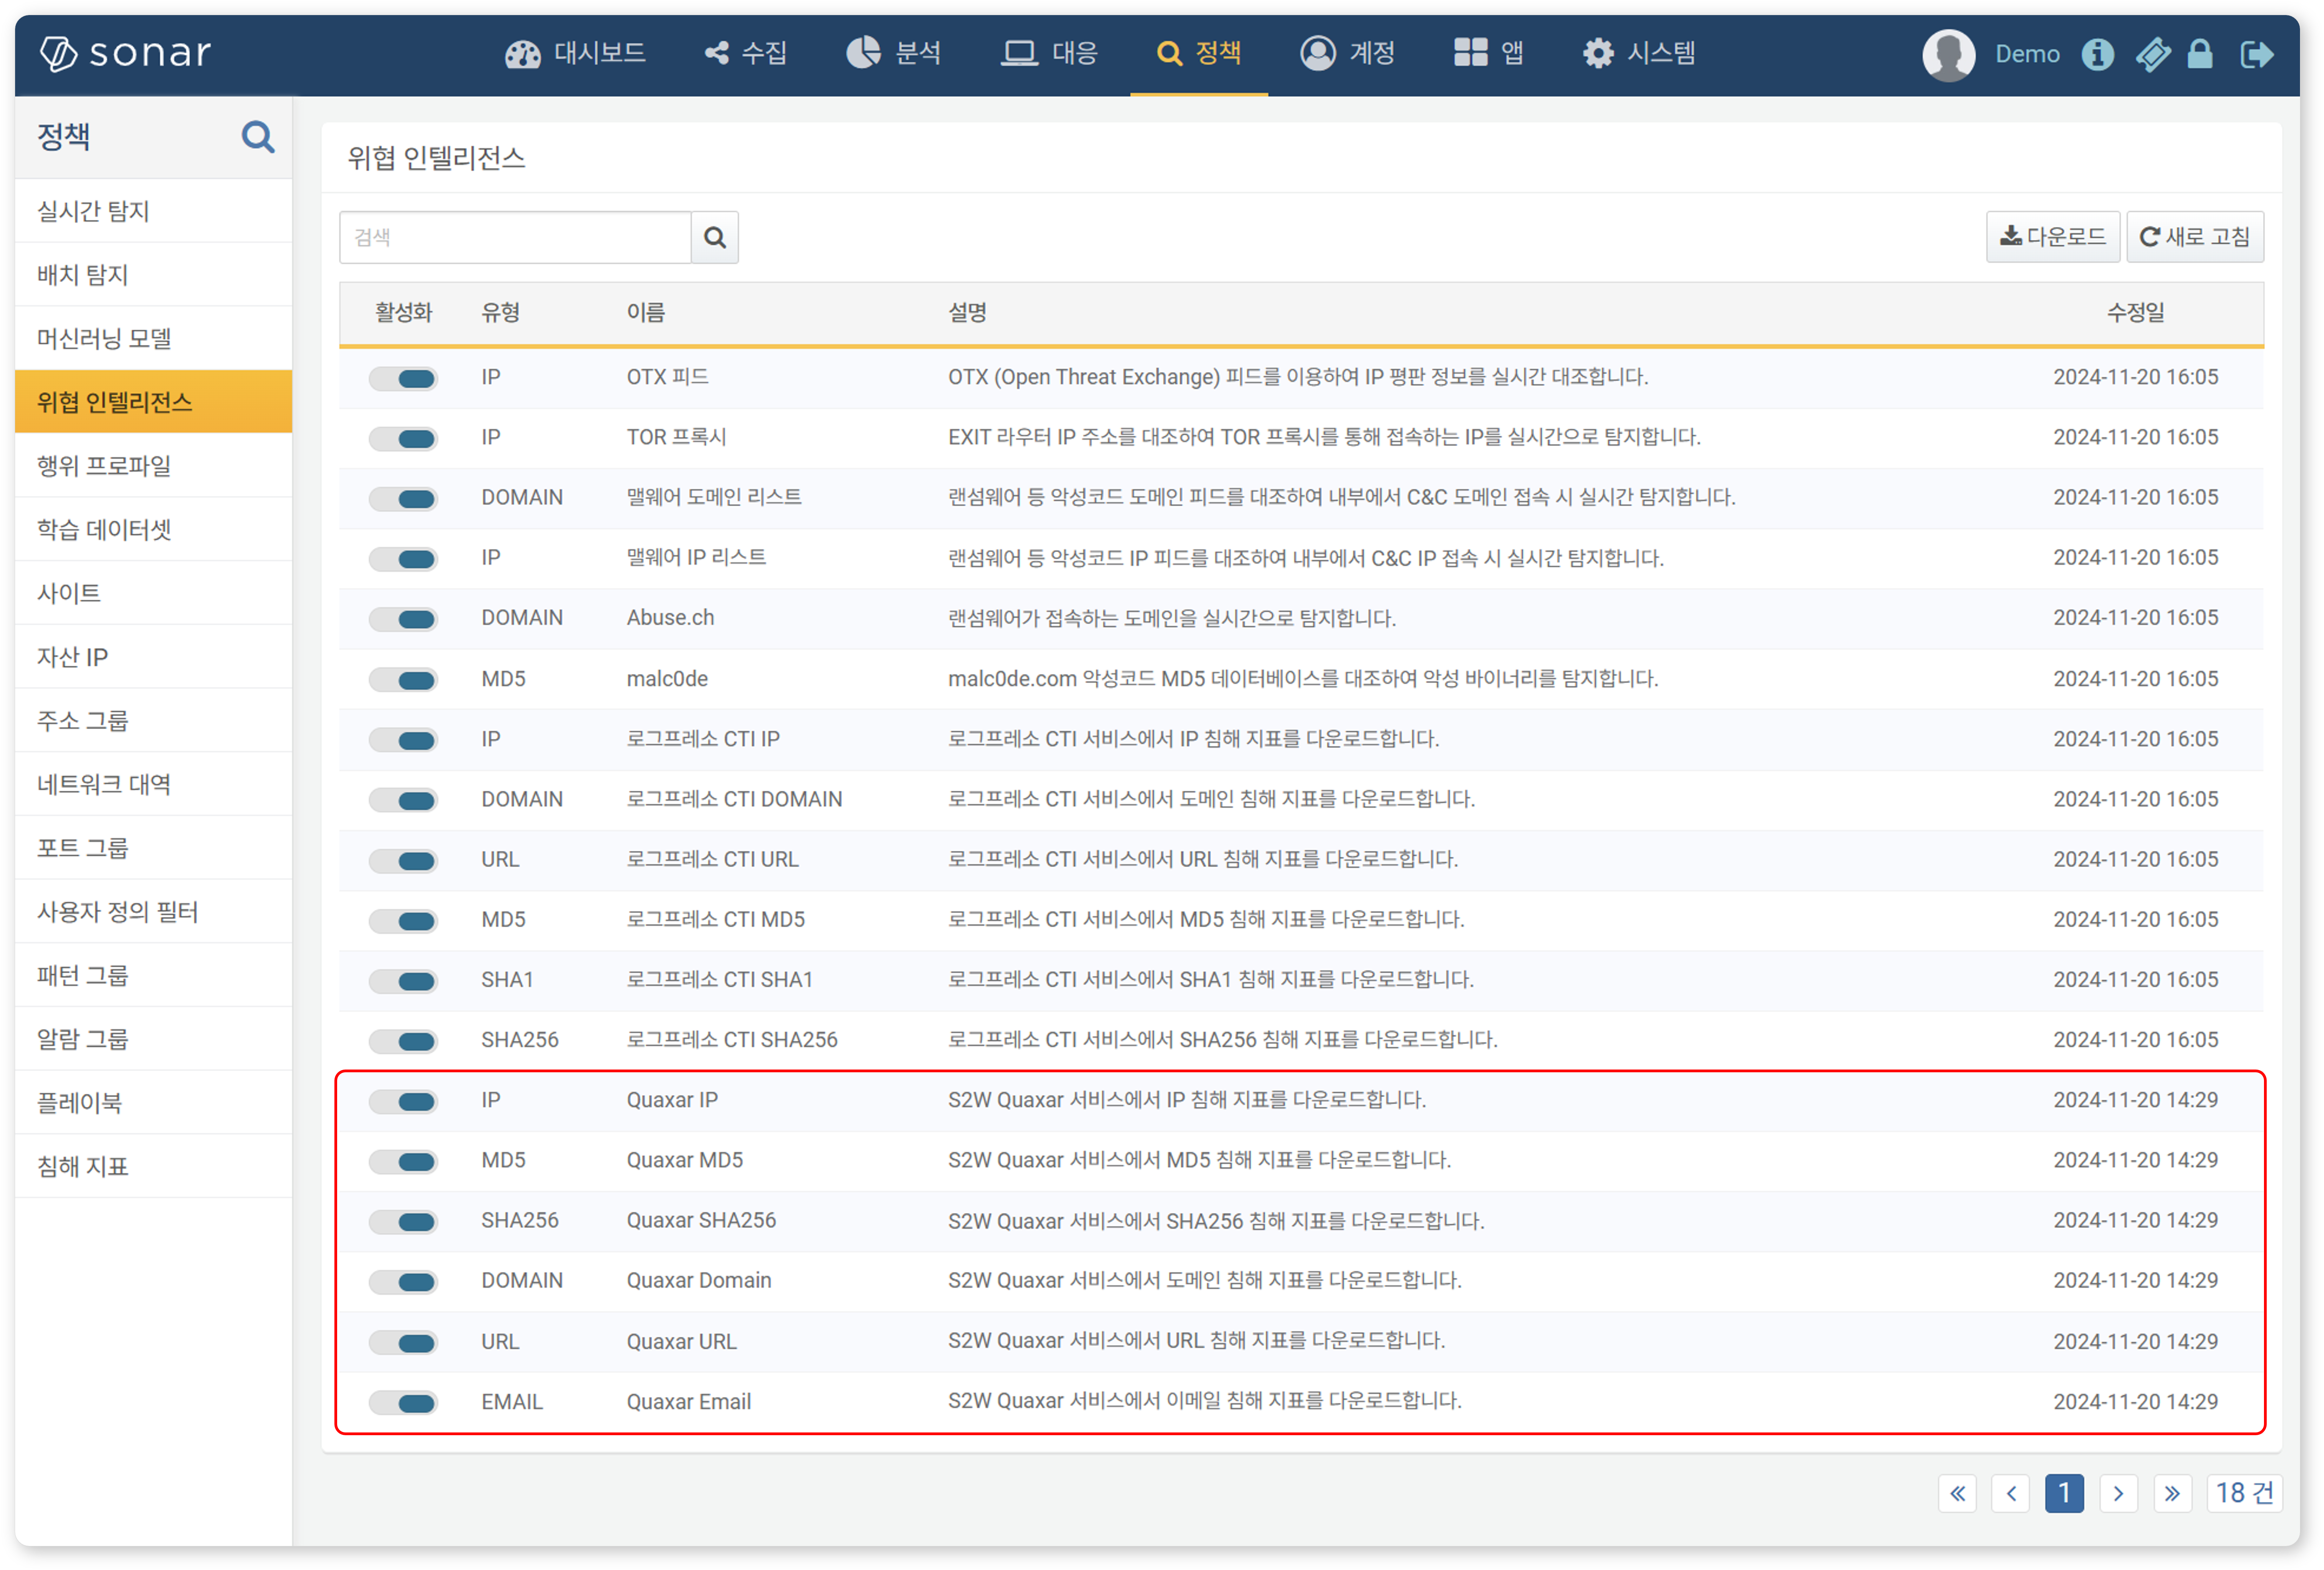This screenshot has width=2324, height=1570.
Task: Click the 새로 고침 refresh button
Action: (x=2195, y=237)
